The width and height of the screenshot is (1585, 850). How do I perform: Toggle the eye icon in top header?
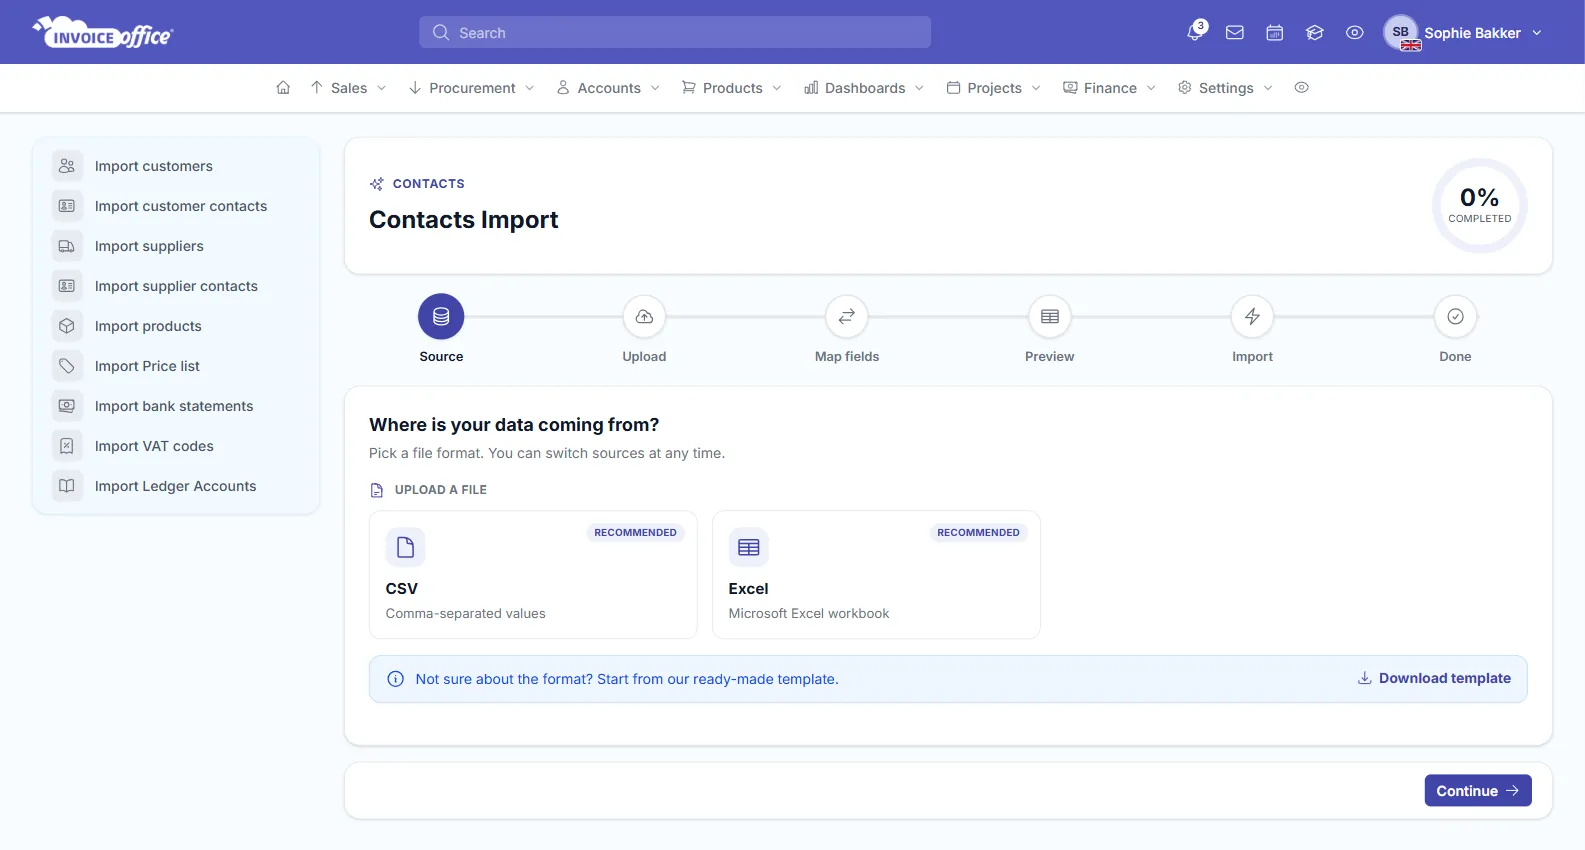[1355, 33]
